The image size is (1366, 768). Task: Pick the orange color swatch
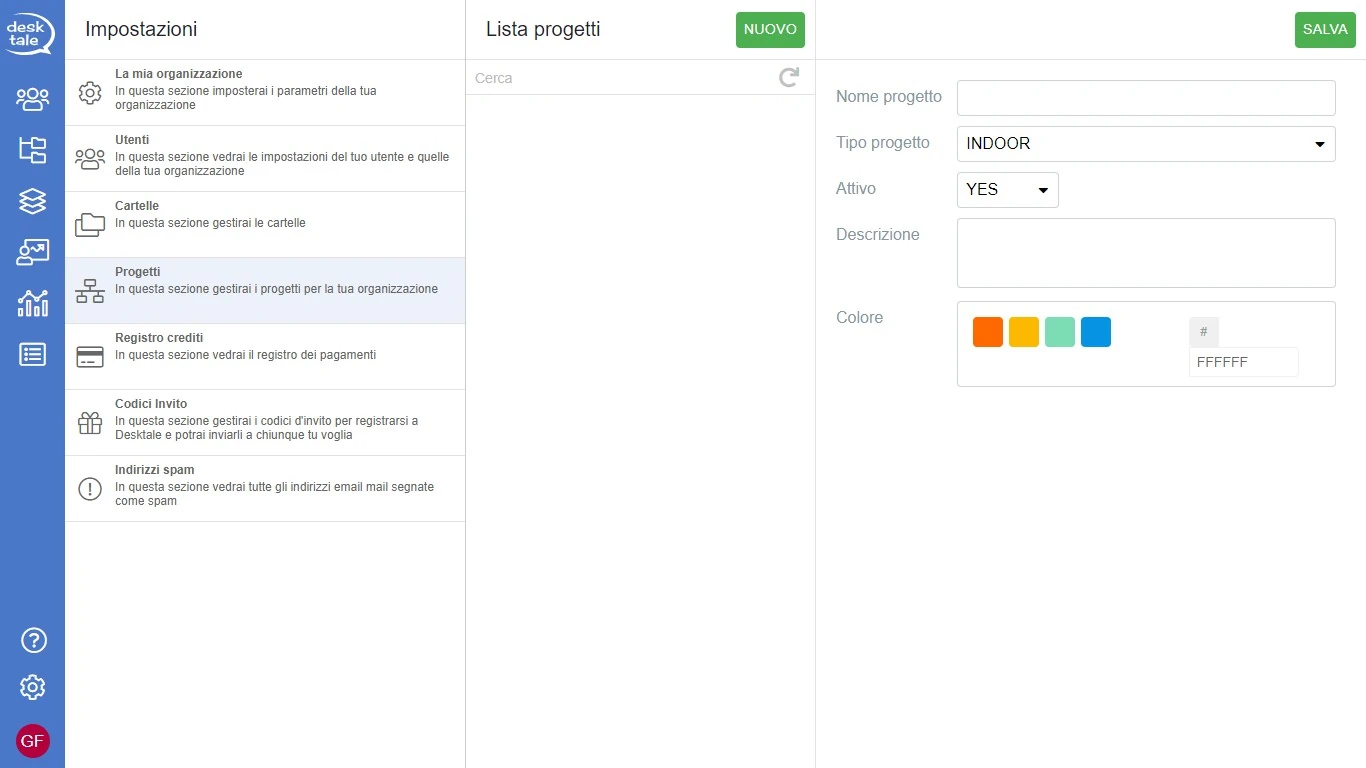(x=988, y=332)
